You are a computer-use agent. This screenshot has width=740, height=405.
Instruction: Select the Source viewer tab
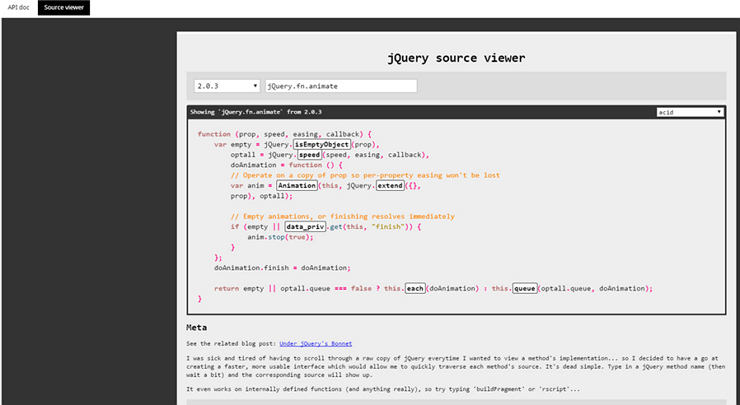64,8
